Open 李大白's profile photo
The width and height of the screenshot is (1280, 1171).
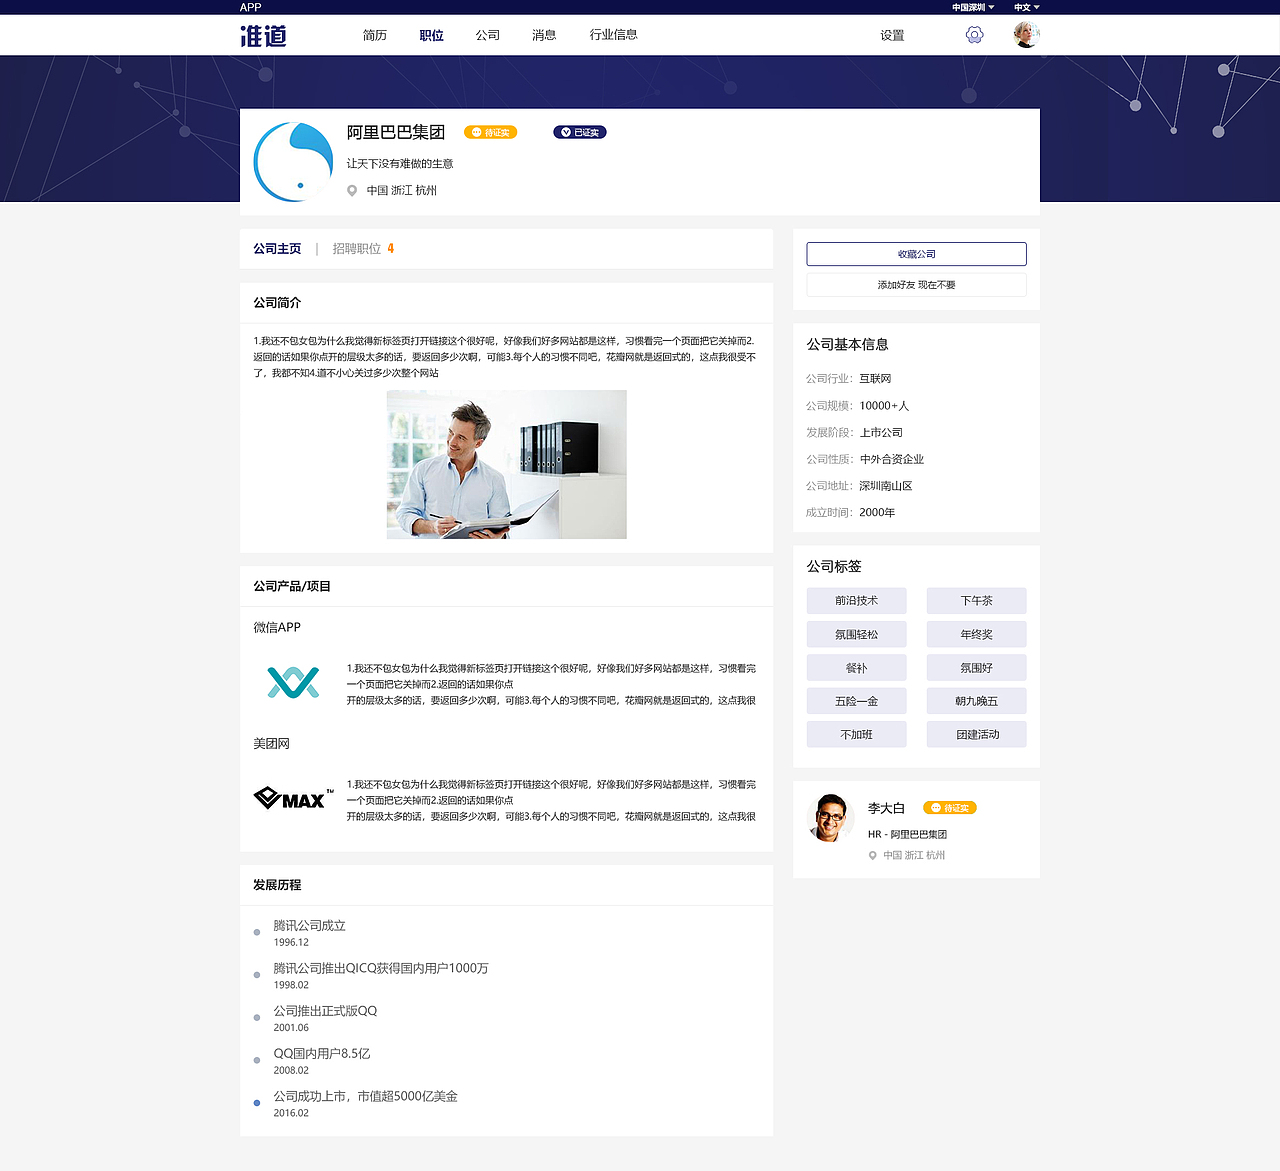pyautogui.click(x=829, y=817)
